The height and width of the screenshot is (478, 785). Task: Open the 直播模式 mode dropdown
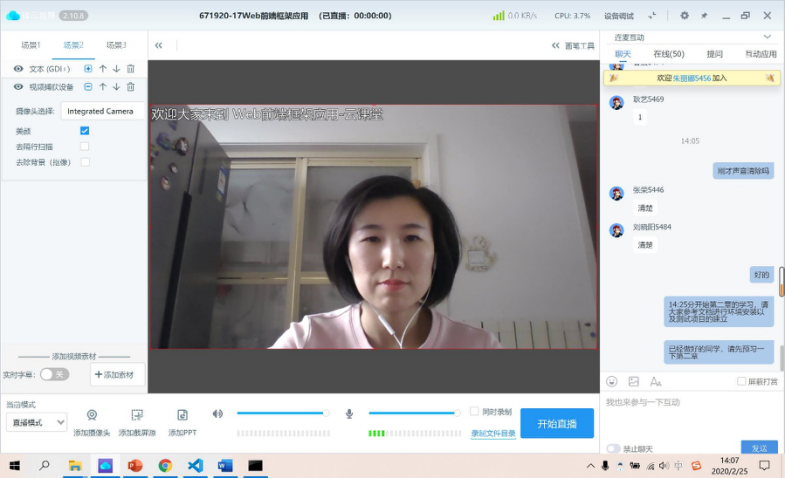(36, 422)
